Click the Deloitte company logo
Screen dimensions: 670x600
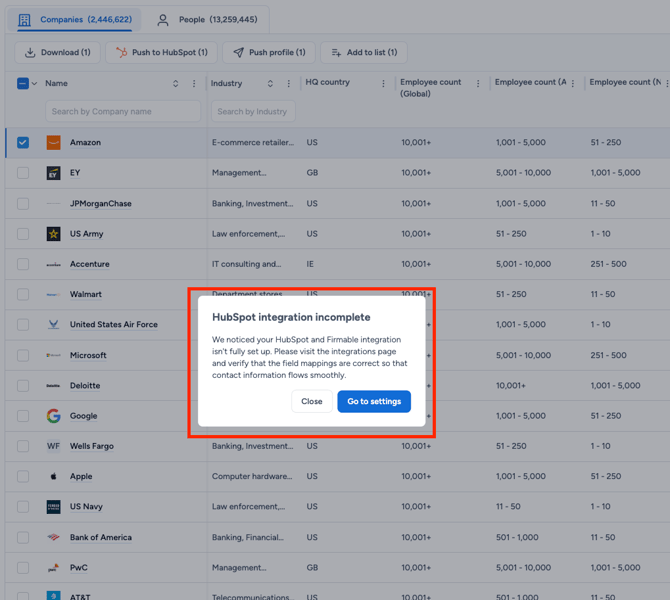(x=53, y=385)
